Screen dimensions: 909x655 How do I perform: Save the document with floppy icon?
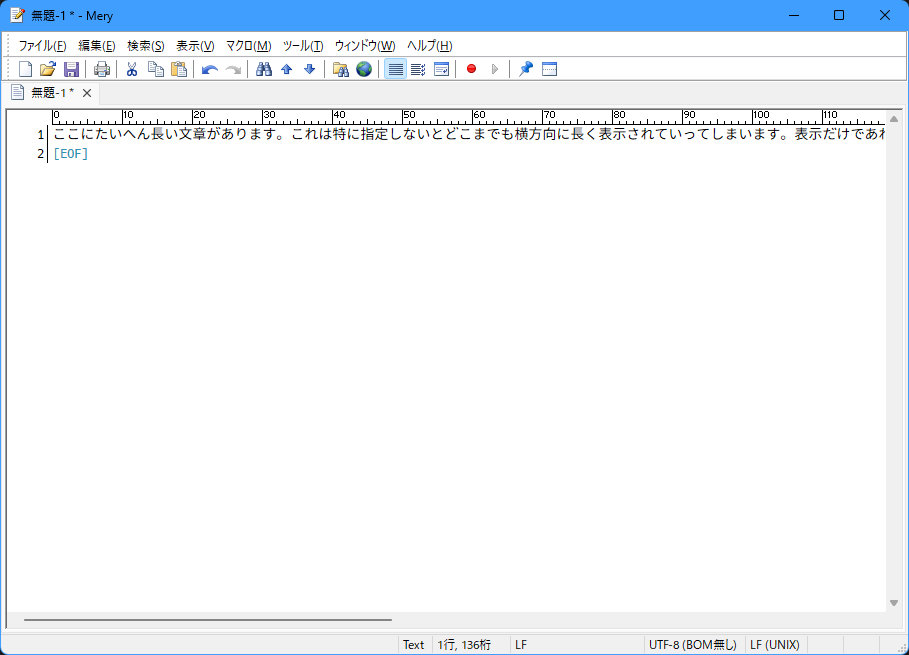71,69
